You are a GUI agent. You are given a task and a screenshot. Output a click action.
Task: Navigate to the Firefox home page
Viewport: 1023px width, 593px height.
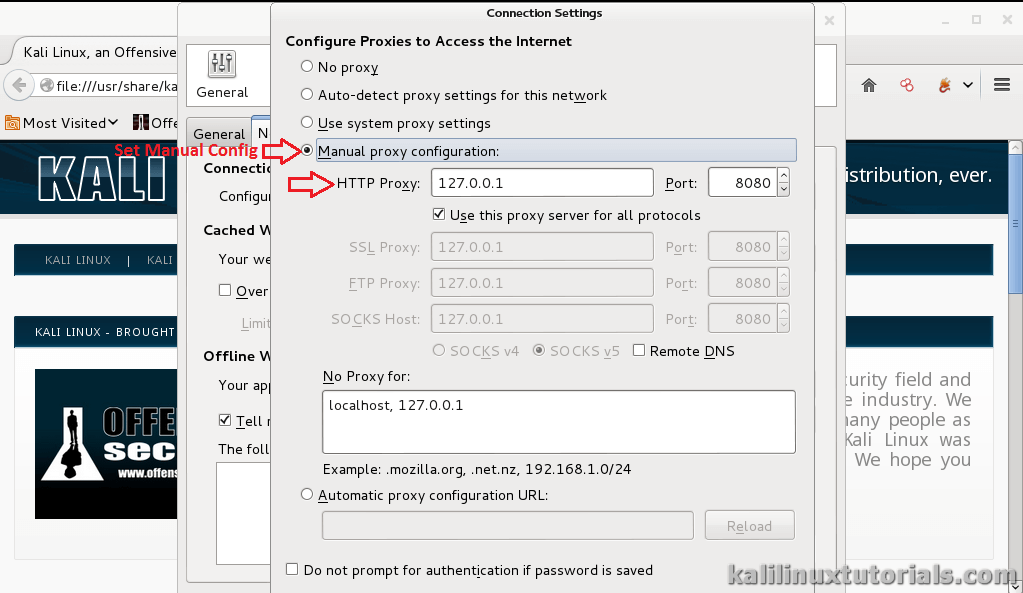[869, 85]
